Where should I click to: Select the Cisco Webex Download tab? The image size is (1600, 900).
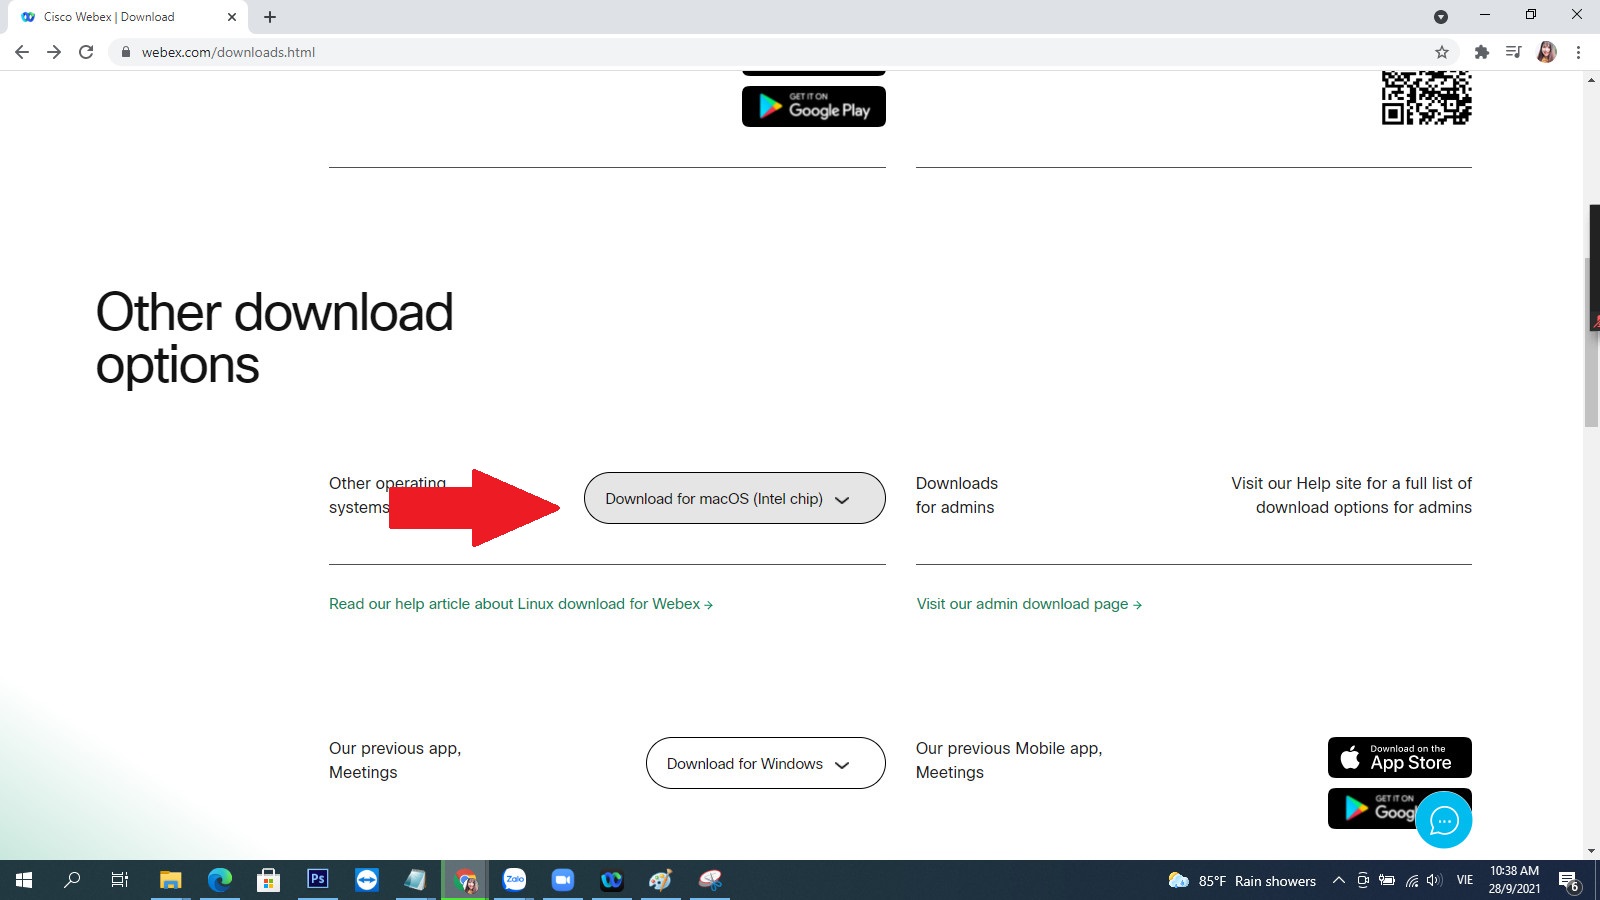(x=120, y=17)
